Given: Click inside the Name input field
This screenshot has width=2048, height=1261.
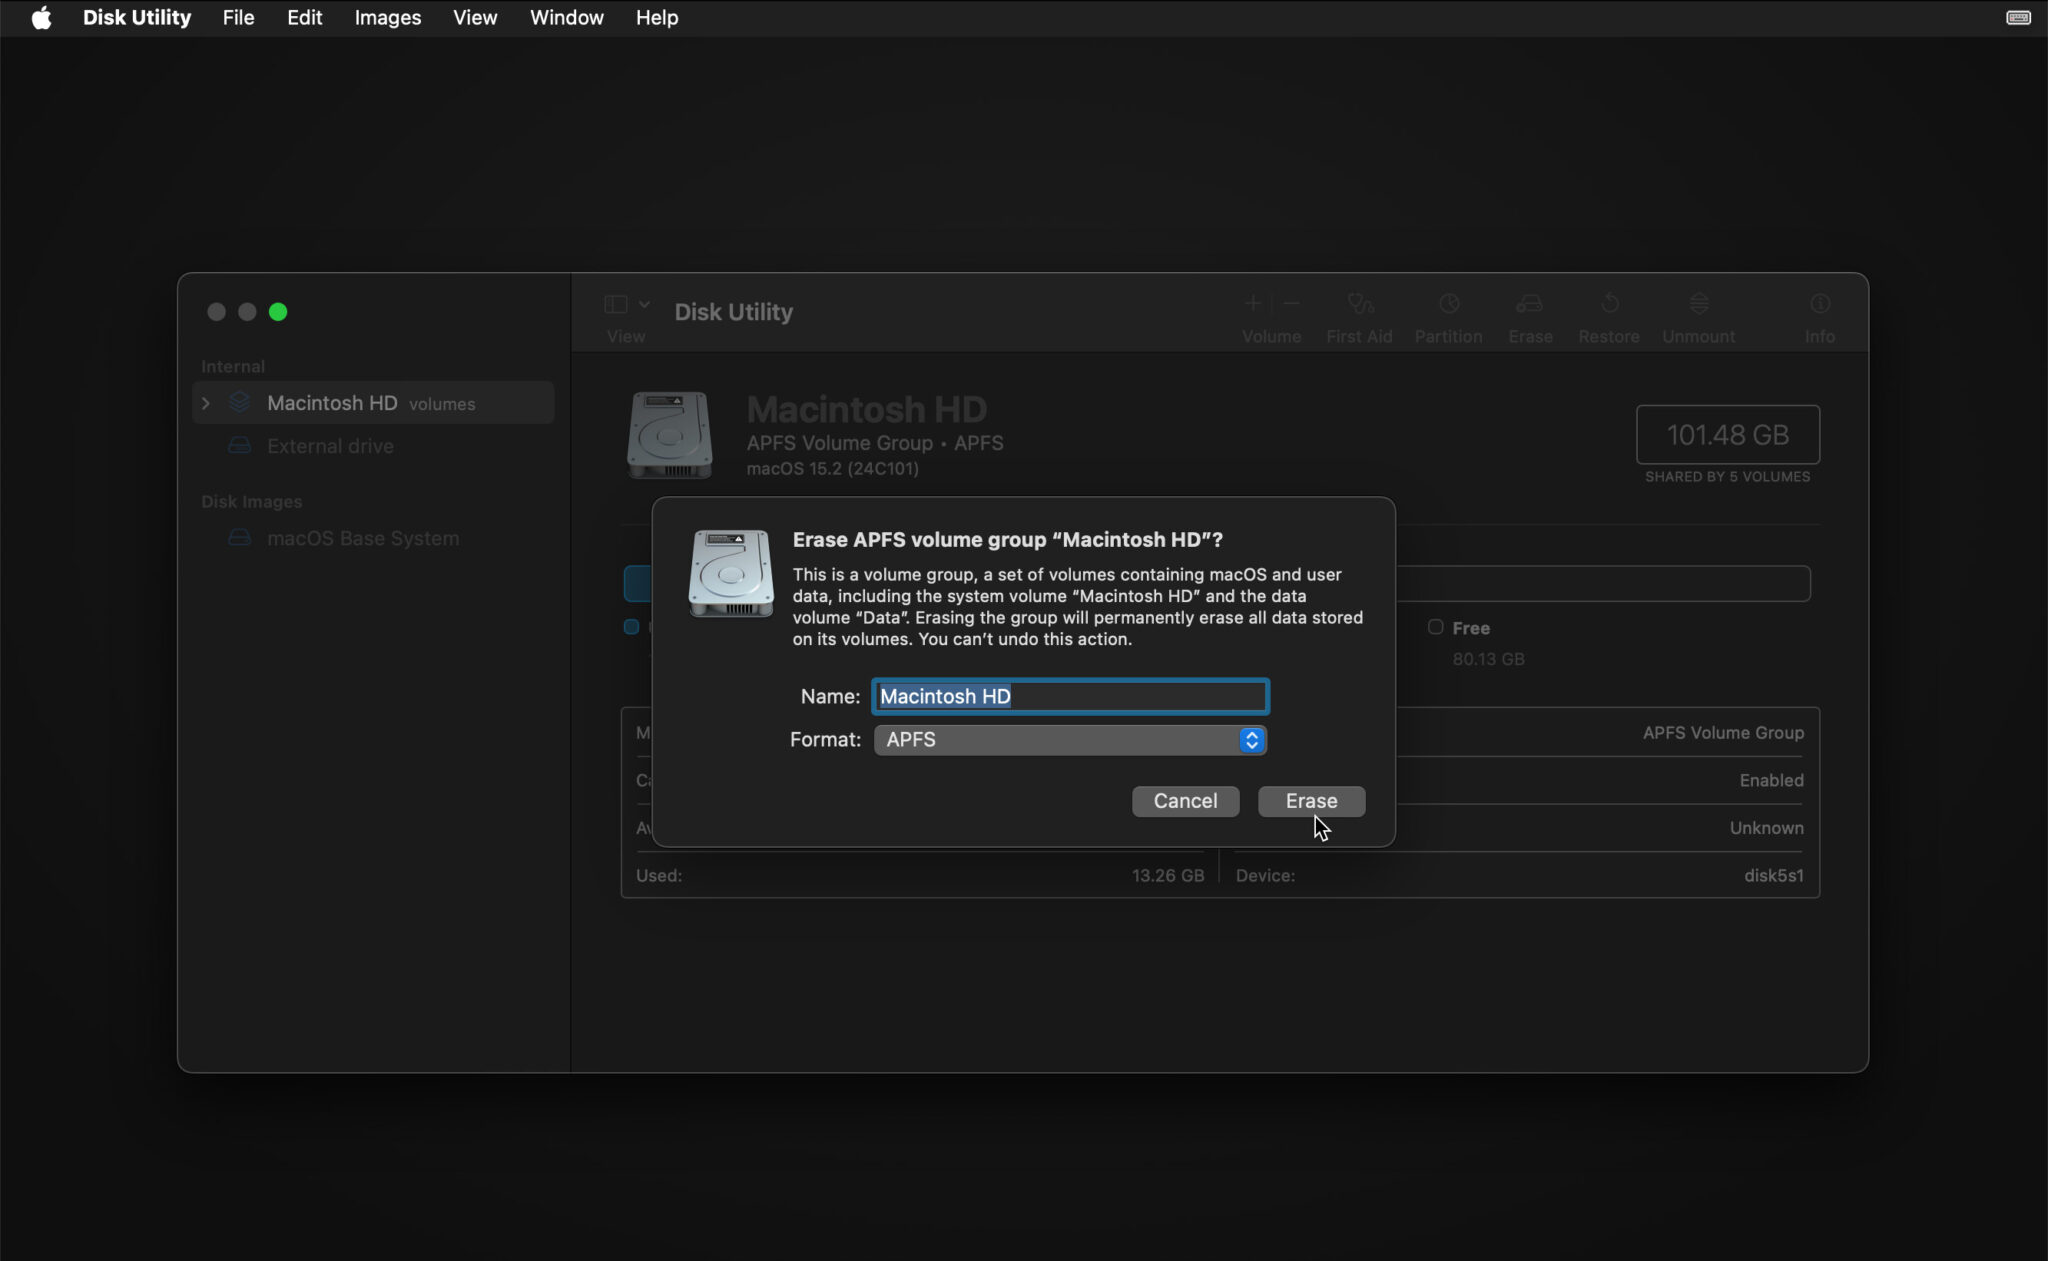Looking at the screenshot, I should click(x=1068, y=696).
